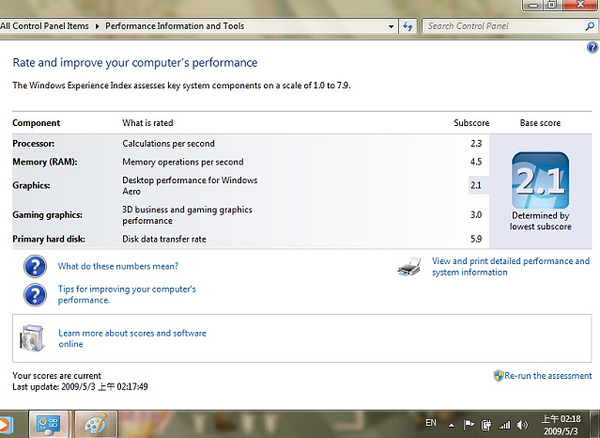The width and height of the screenshot is (600, 438).
Task: Expand the arrow after All Control Panel Items
Action: tap(97, 26)
